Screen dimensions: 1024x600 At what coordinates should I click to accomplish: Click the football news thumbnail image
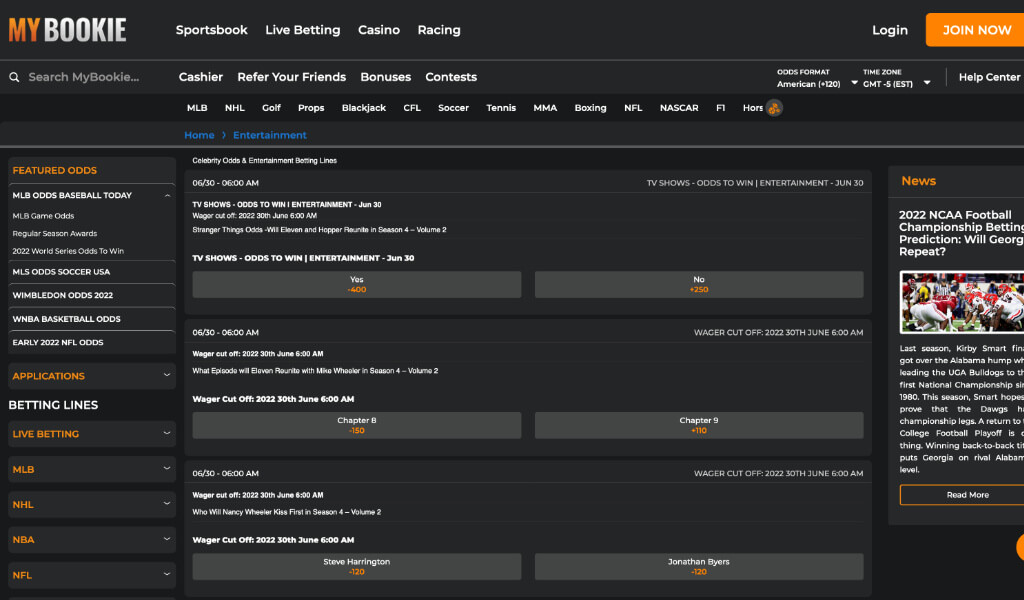(961, 302)
